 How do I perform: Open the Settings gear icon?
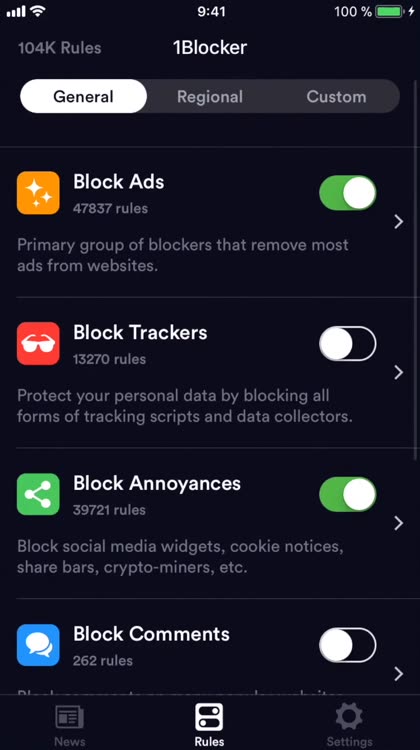349,717
